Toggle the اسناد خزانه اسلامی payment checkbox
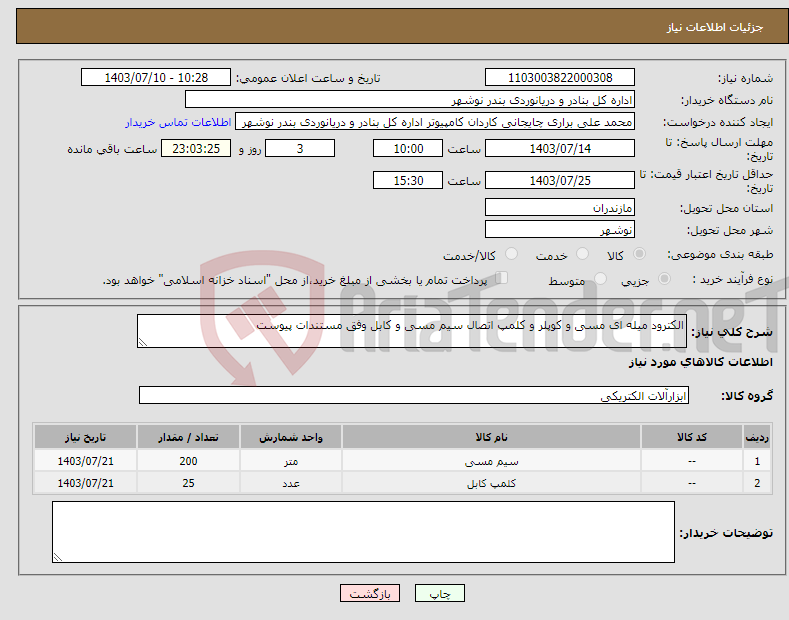 [502, 278]
